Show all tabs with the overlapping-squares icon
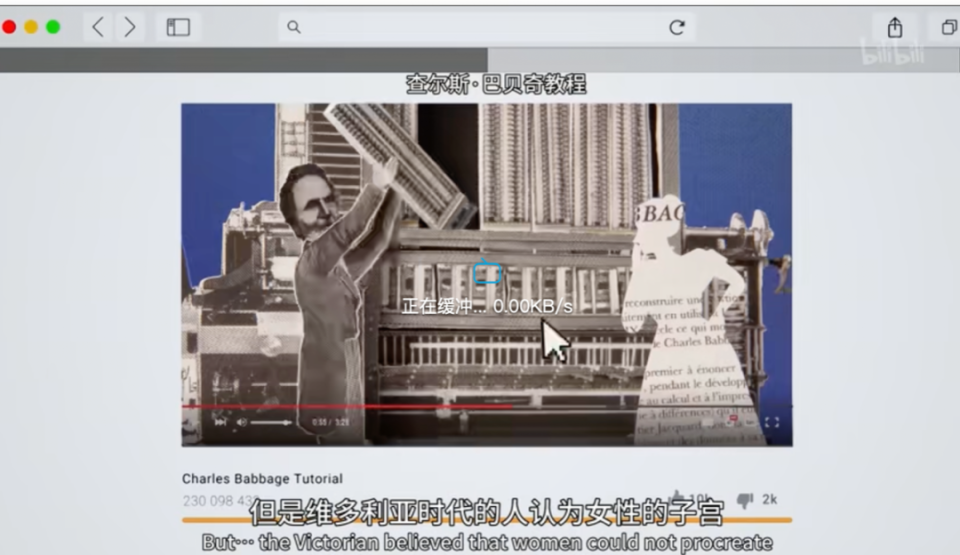 click(948, 27)
